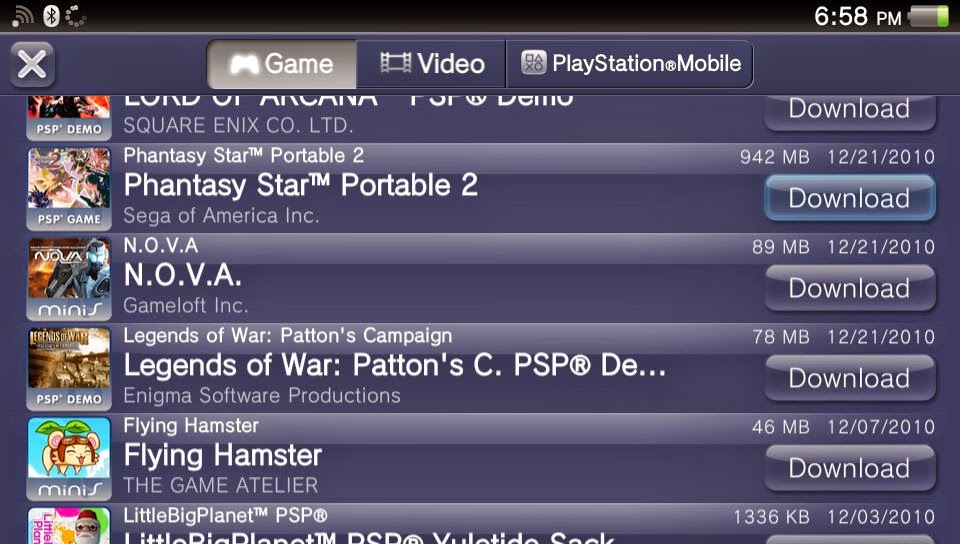960x544 pixels.
Task: Open the Flying Hamster title entry
Action: [223, 456]
